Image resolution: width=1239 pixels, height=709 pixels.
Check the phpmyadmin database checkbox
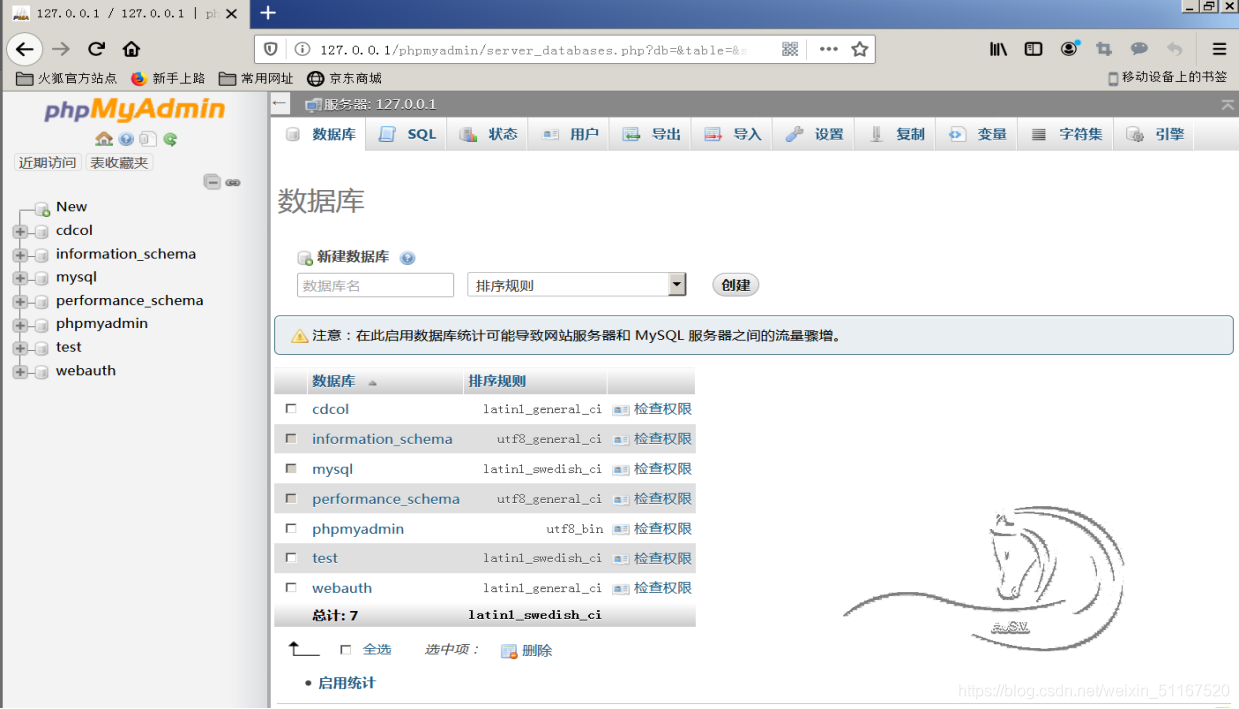[291, 528]
